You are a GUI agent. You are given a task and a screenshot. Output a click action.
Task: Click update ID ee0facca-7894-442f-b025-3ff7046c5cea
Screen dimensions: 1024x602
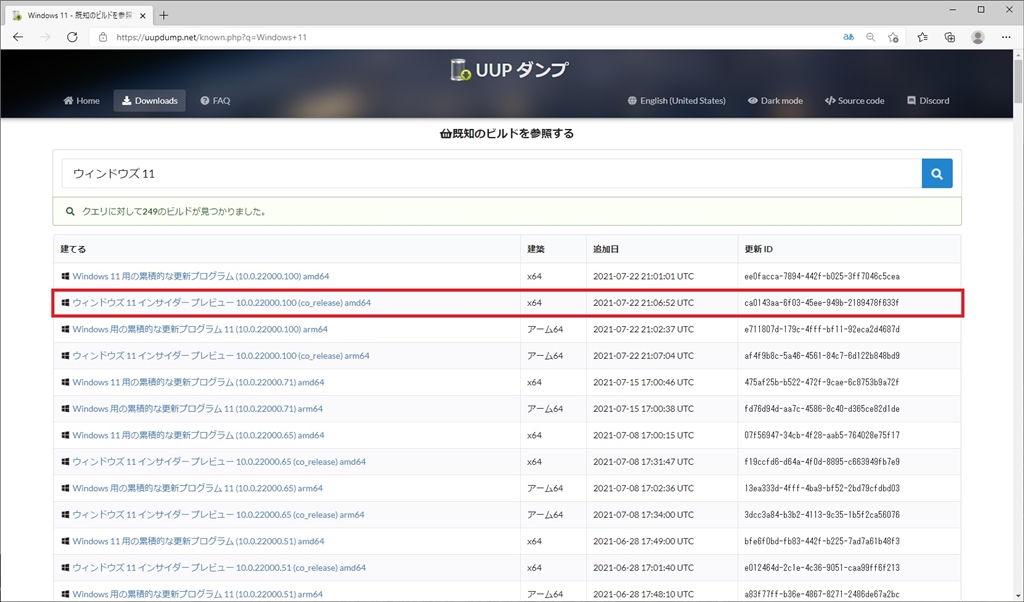[822, 276]
